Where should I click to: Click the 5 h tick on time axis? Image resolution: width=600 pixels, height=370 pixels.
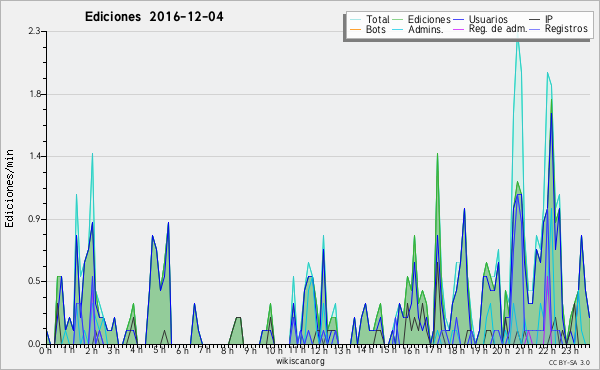(x=159, y=350)
